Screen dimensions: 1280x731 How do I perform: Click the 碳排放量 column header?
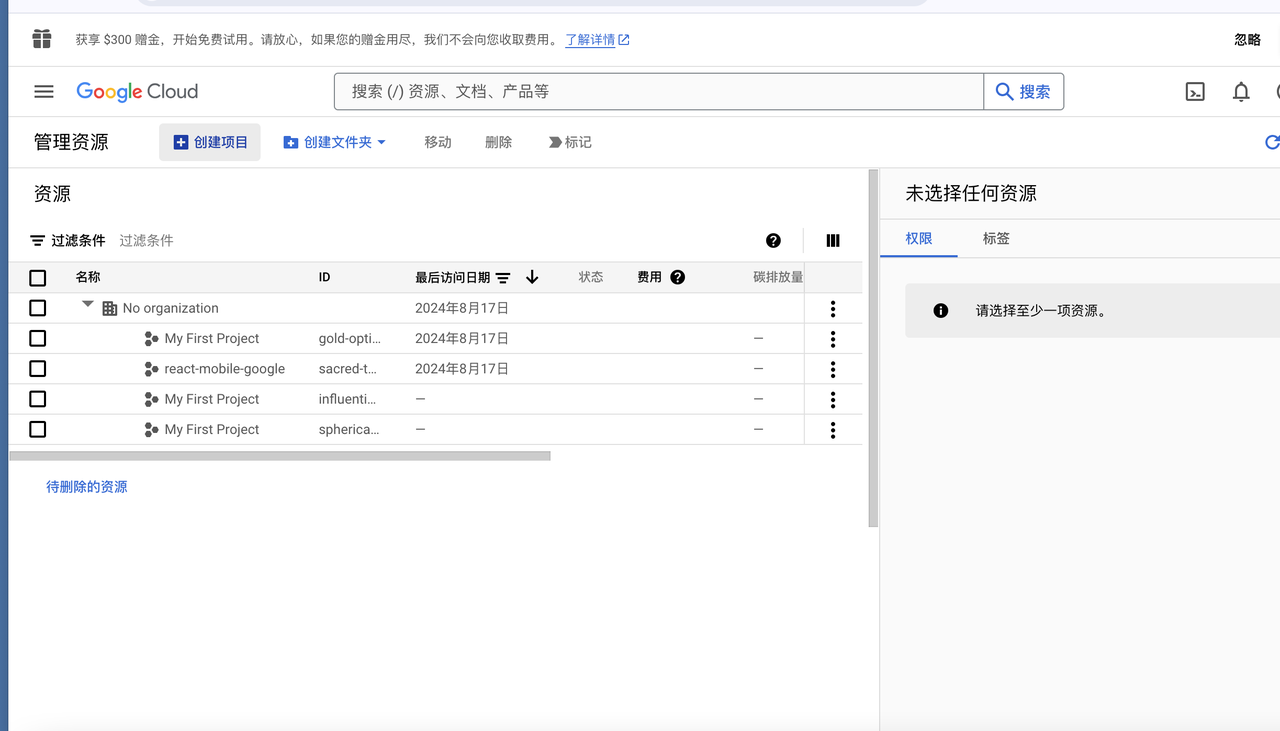click(778, 277)
